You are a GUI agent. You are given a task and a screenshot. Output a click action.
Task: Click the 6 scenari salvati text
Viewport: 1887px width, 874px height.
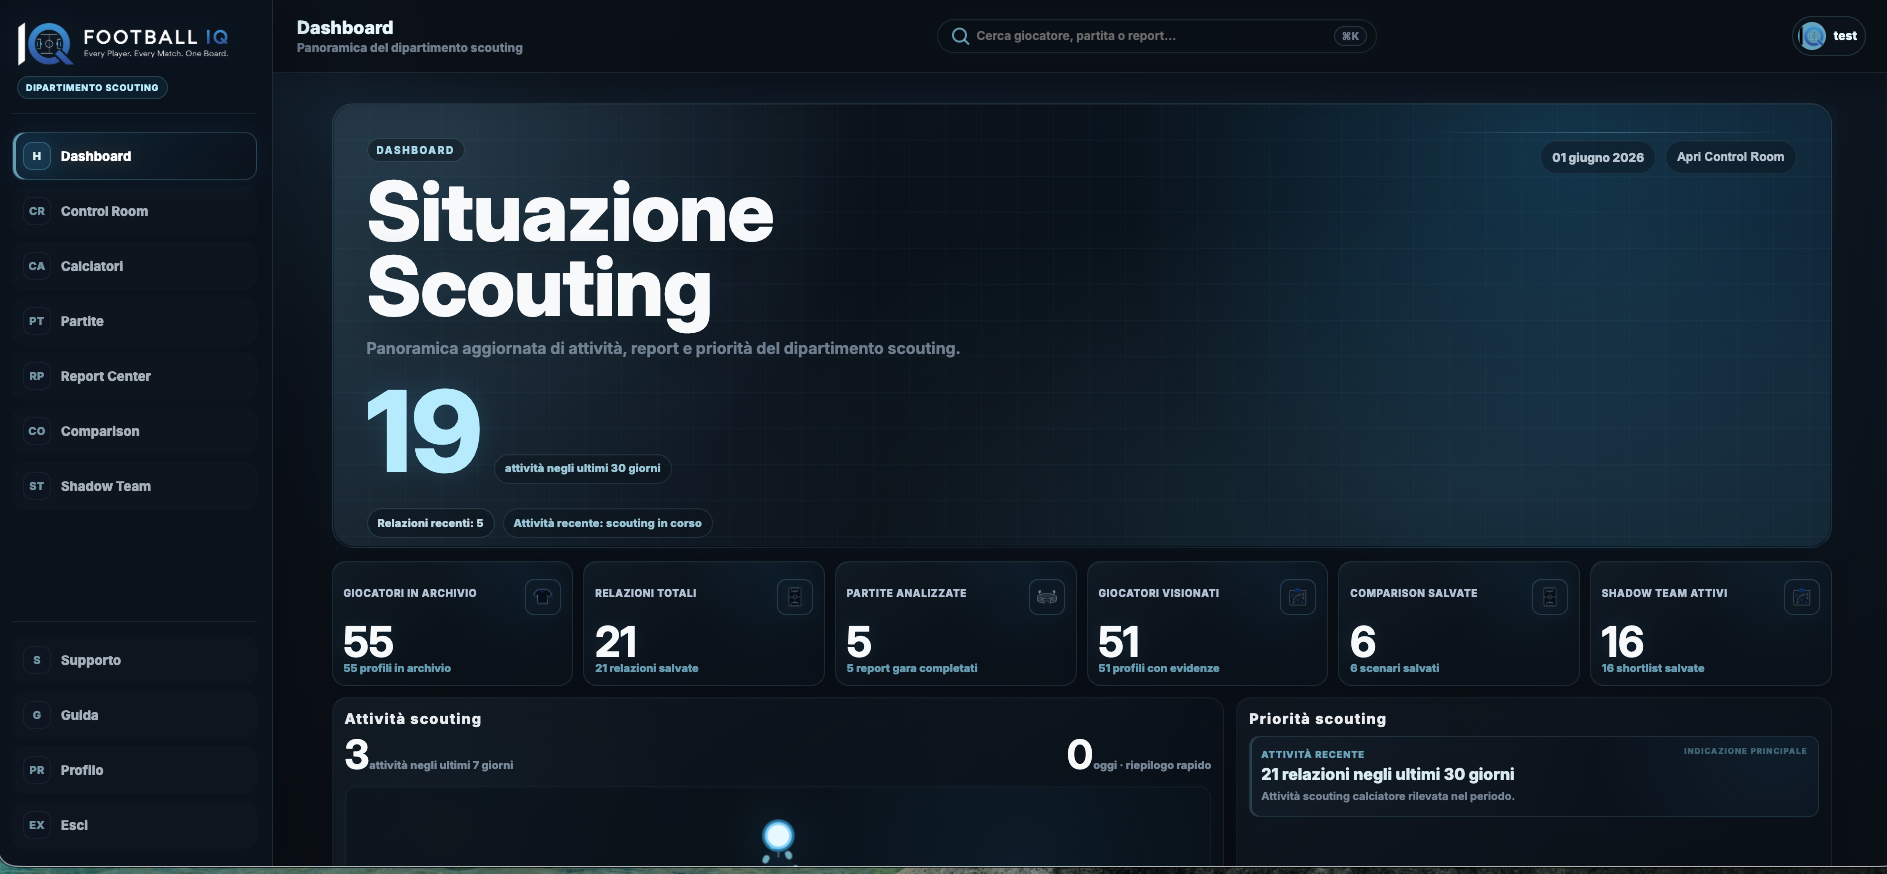click(x=1395, y=668)
